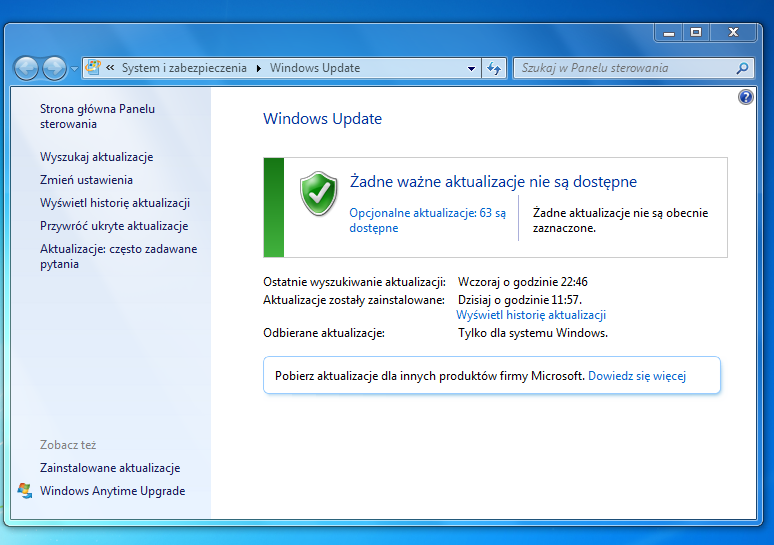Click the green shield checkmark icon
The height and width of the screenshot is (545, 774).
319,194
